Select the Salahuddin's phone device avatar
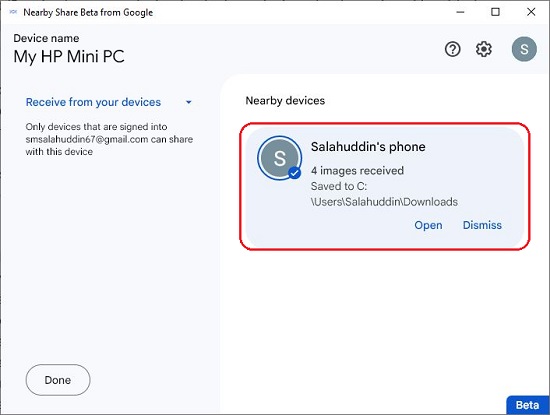 pyautogui.click(x=280, y=158)
